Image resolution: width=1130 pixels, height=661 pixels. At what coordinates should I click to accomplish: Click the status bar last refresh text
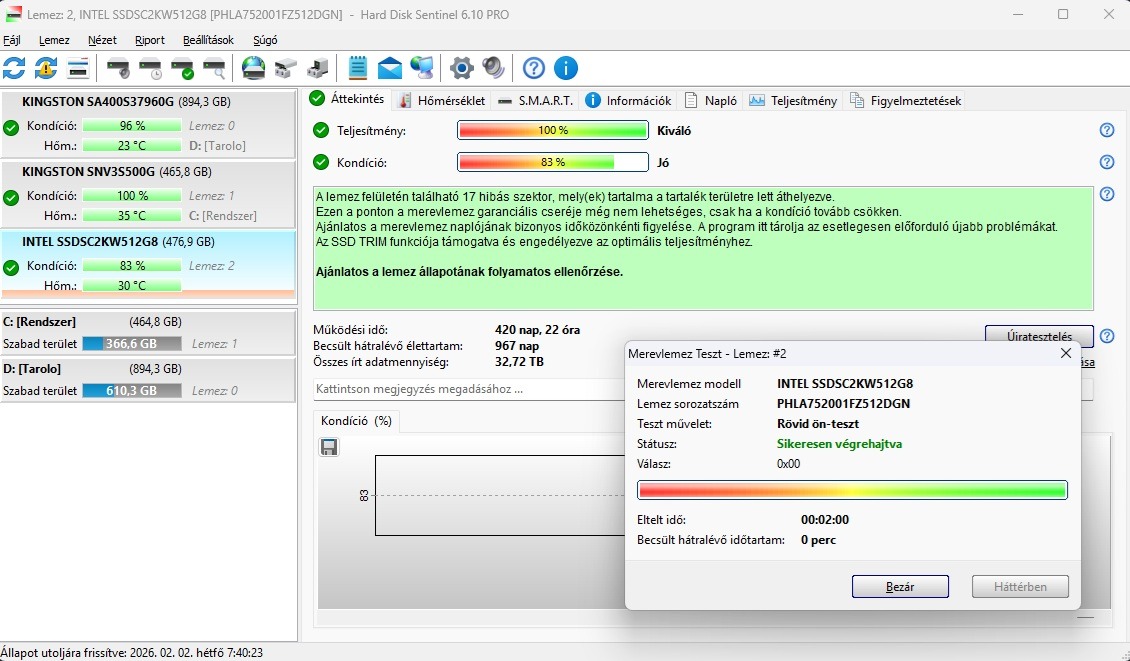(x=132, y=652)
